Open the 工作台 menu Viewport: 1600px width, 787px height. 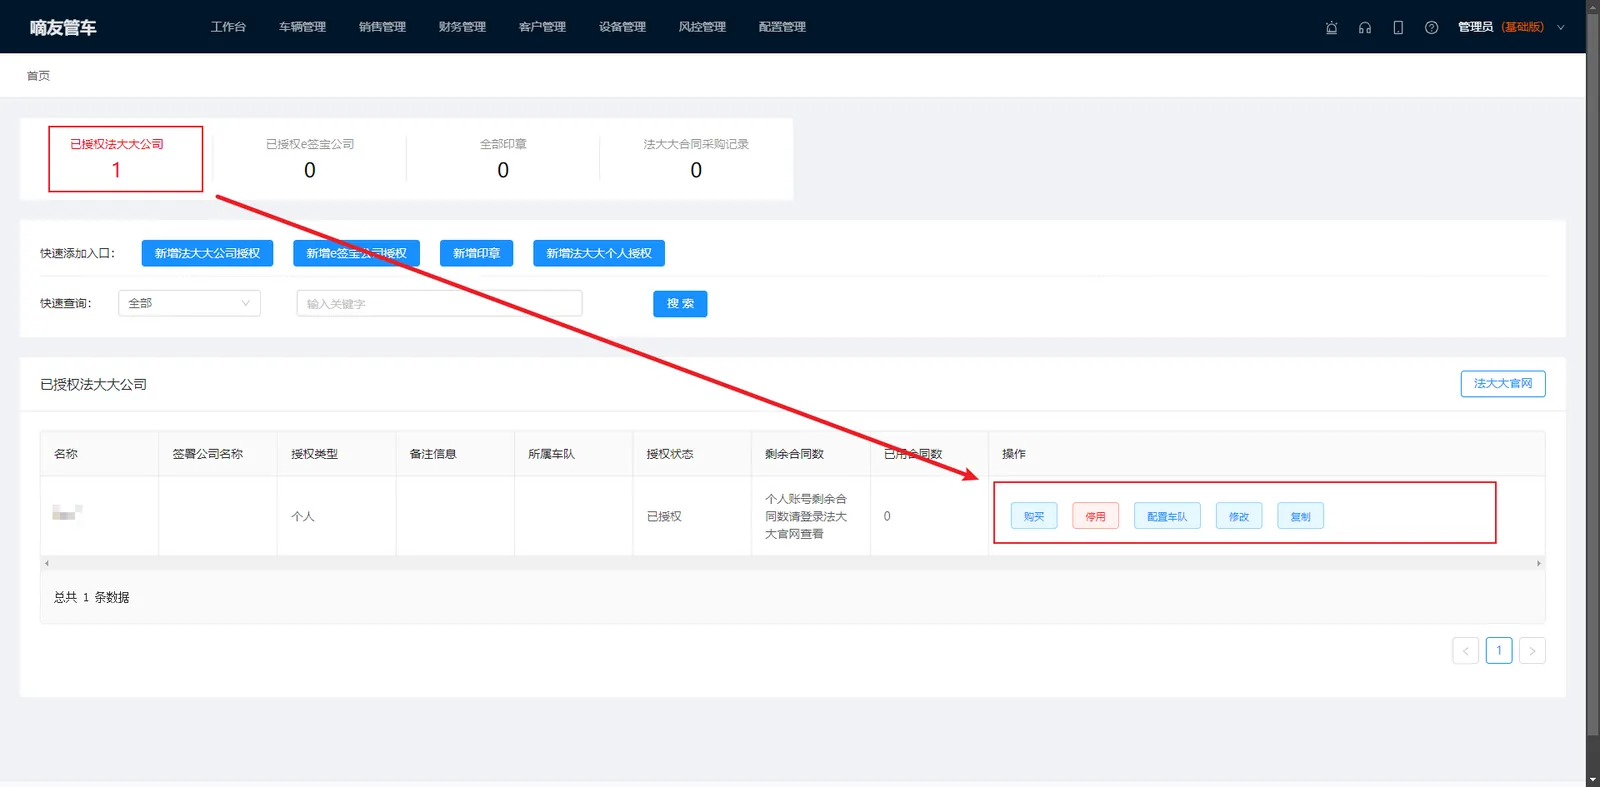pos(228,27)
